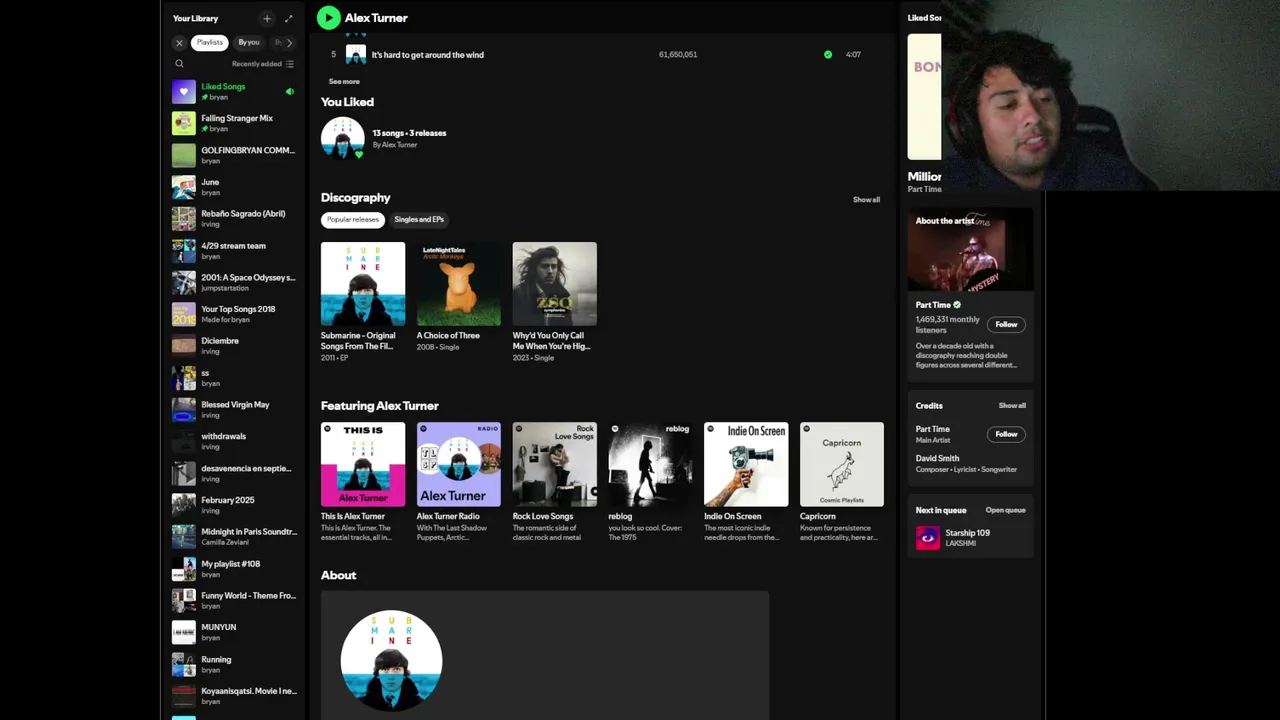Open Why'd You Only Call Me single cover
1280x720 pixels.
[555, 284]
